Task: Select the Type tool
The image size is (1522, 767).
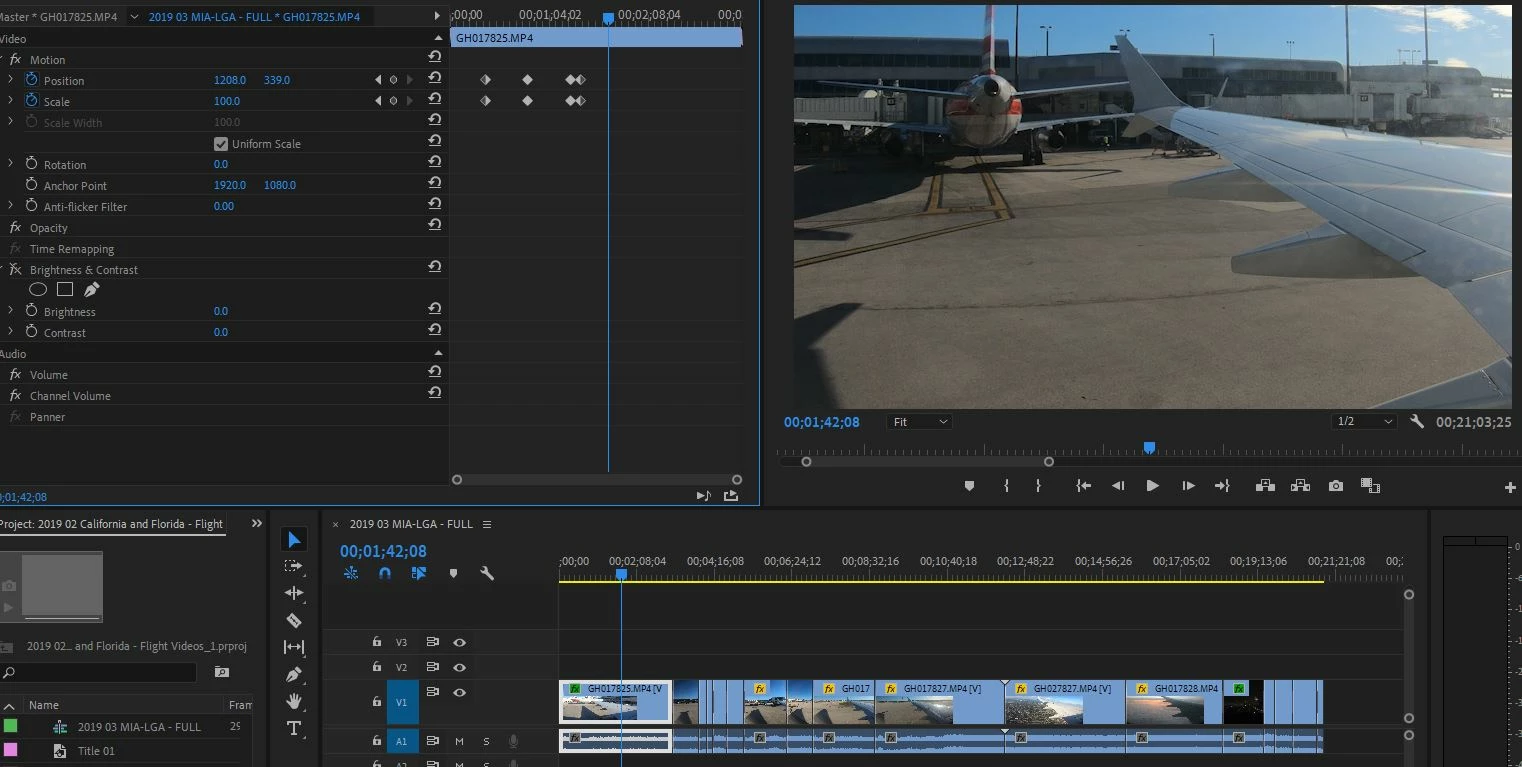Action: pyautogui.click(x=294, y=728)
